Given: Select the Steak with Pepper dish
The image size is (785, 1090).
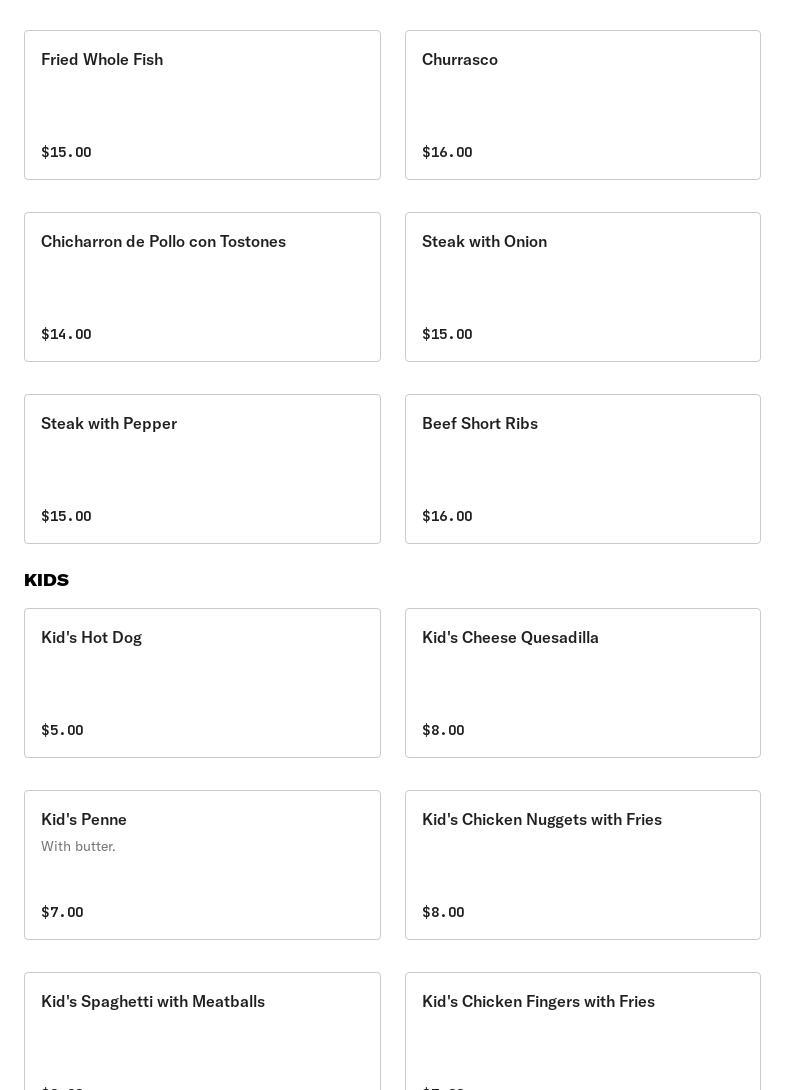Looking at the screenshot, I should coord(202,469).
